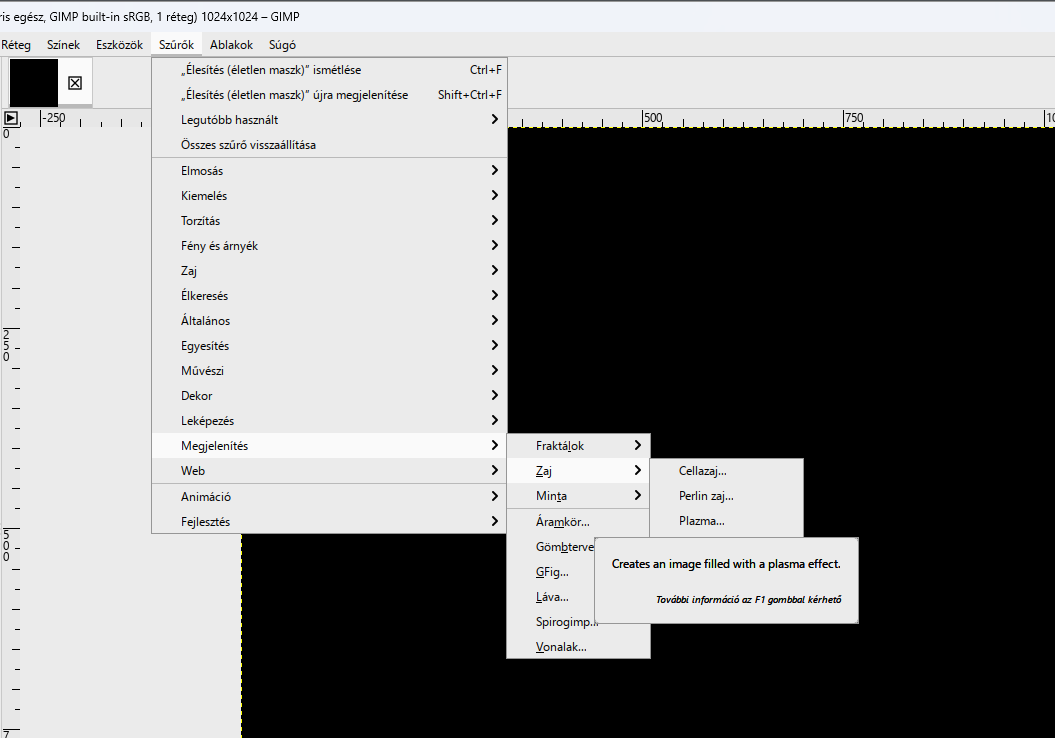This screenshot has width=1055, height=738.
Task: Open the Egyesítés filter submenu
Action: [x=329, y=346]
